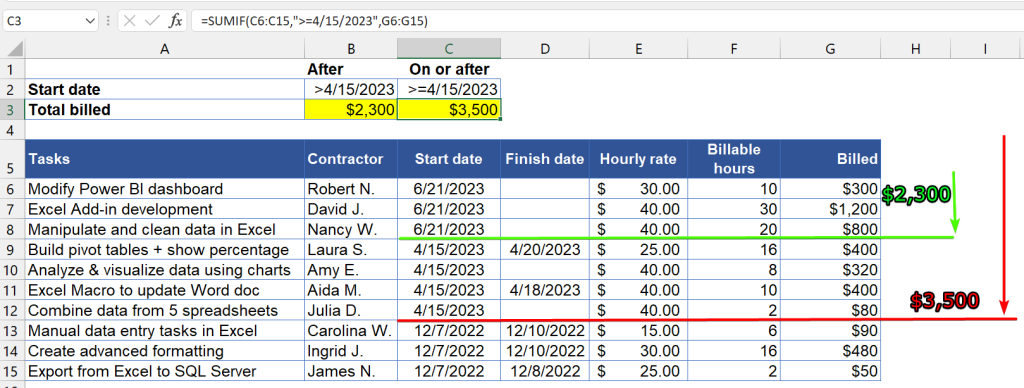Image resolution: width=1024 pixels, height=388 pixels.
Task: Select column E header
Action: [x=638, y=48]
